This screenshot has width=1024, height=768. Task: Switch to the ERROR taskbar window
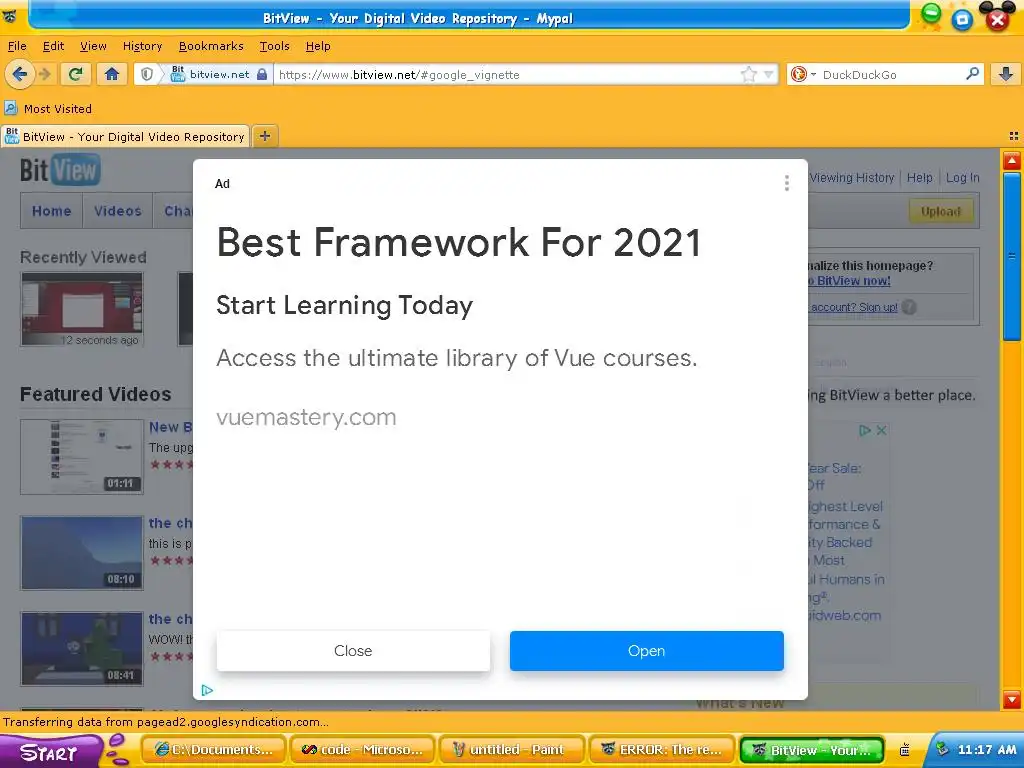662,750
